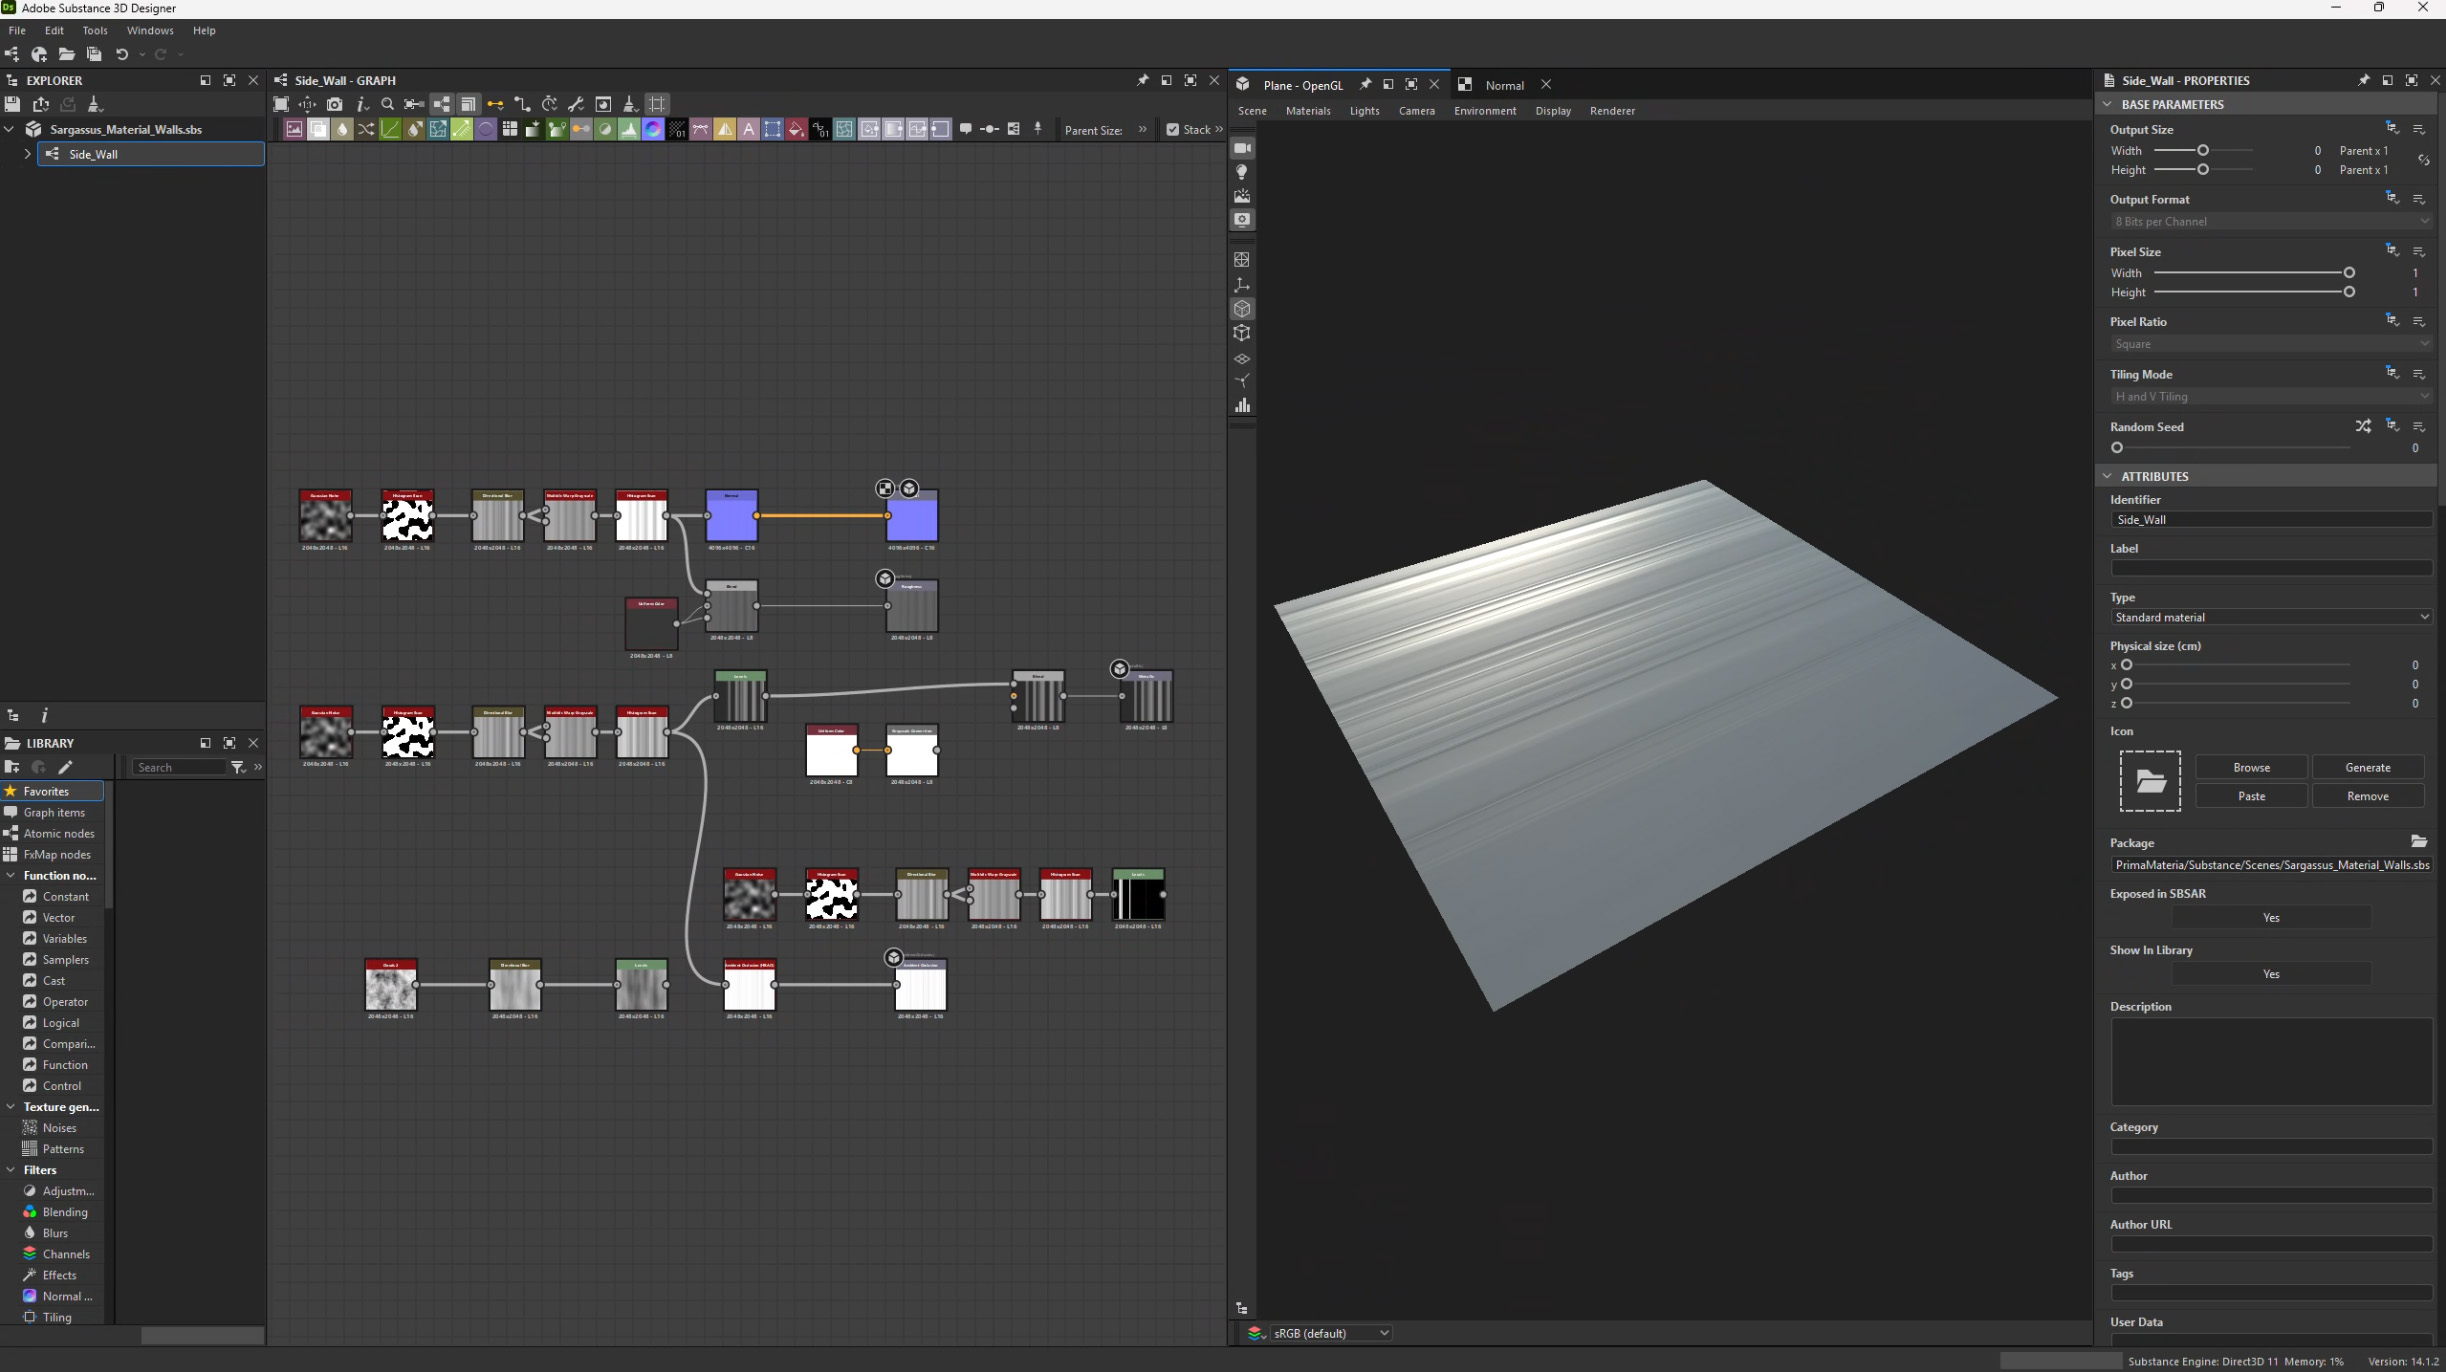Screen dimensions: 2446x1372
Task: Open the Materials menu in 3D view
Action: tap(1308, 111)
